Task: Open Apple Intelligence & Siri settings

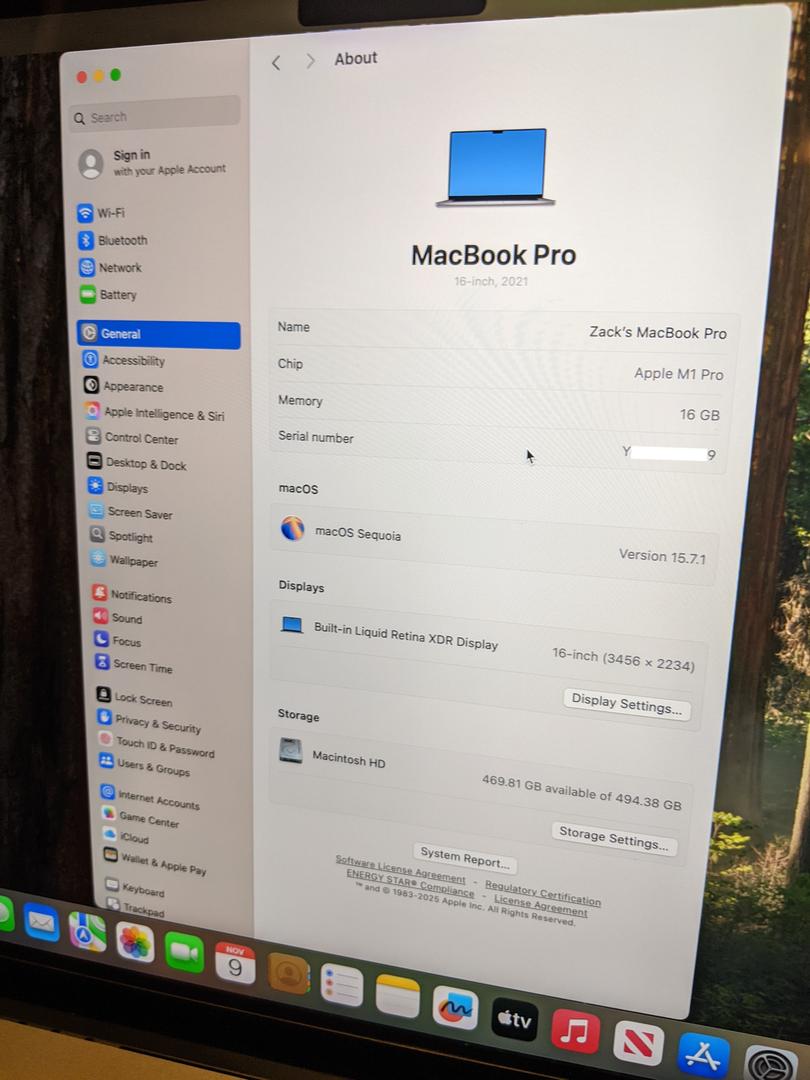Action: click(155, 414)
